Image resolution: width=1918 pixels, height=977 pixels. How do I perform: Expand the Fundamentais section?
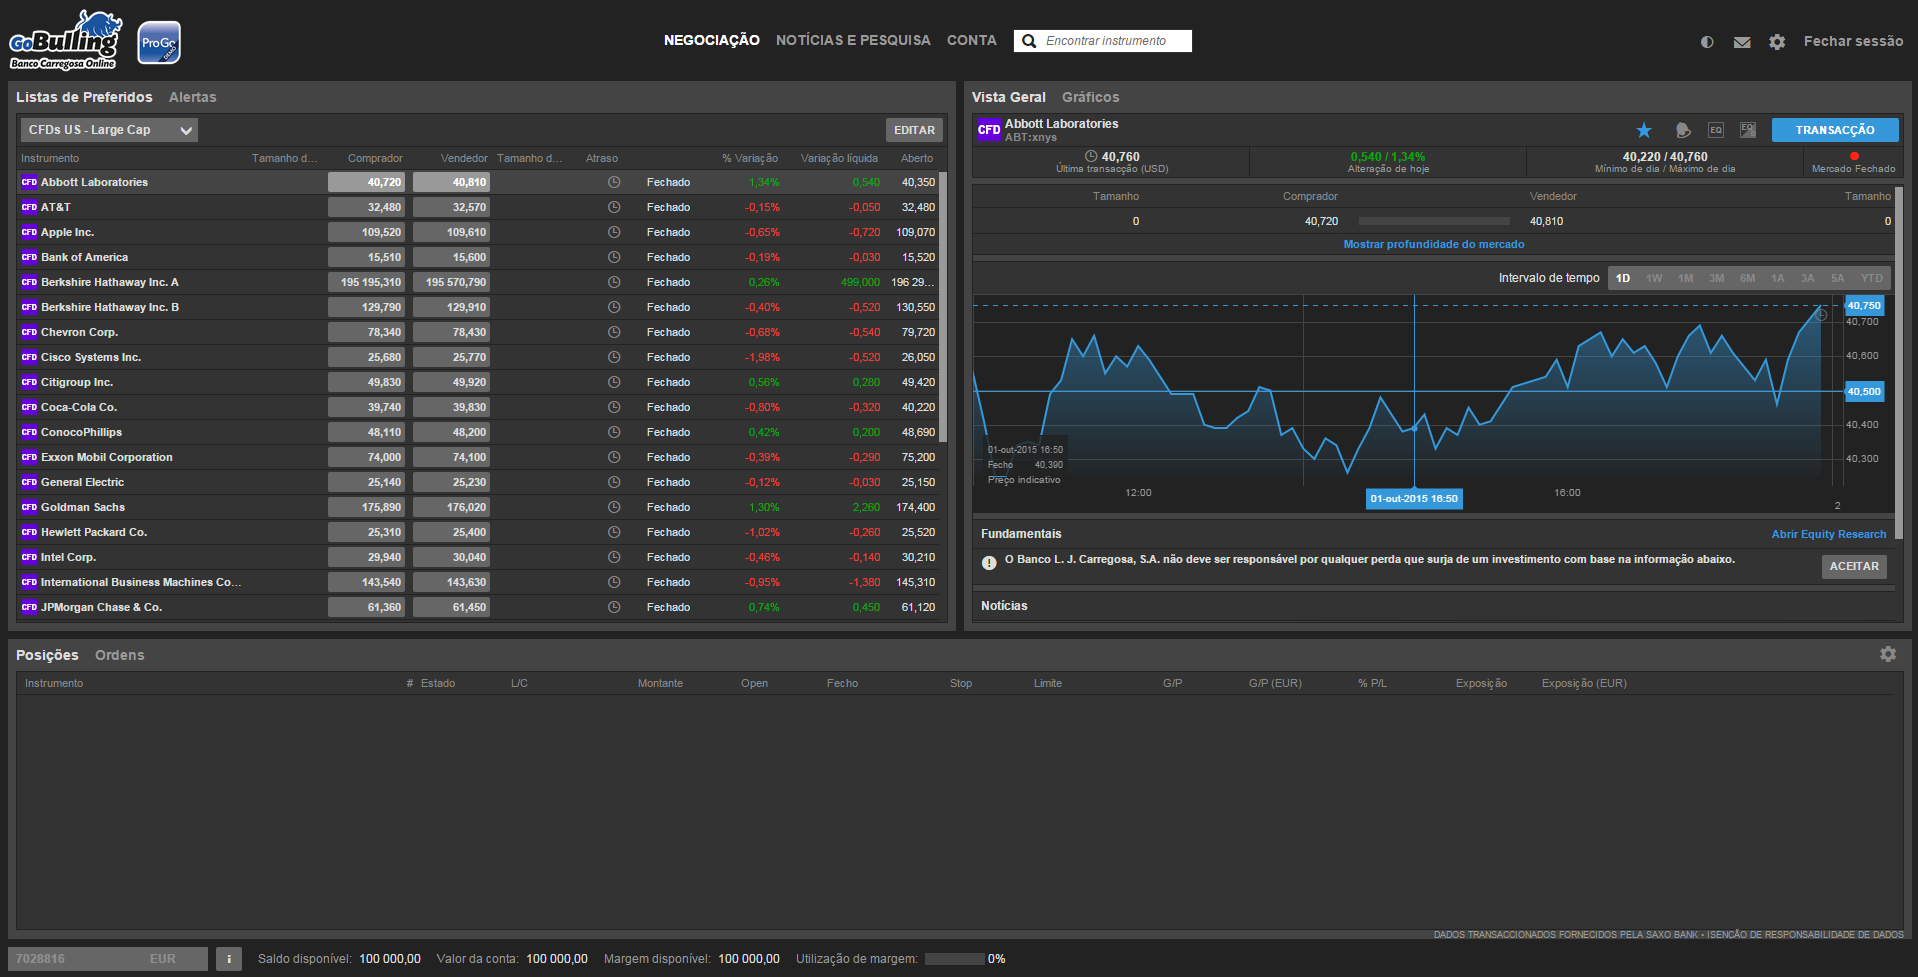1021,534
